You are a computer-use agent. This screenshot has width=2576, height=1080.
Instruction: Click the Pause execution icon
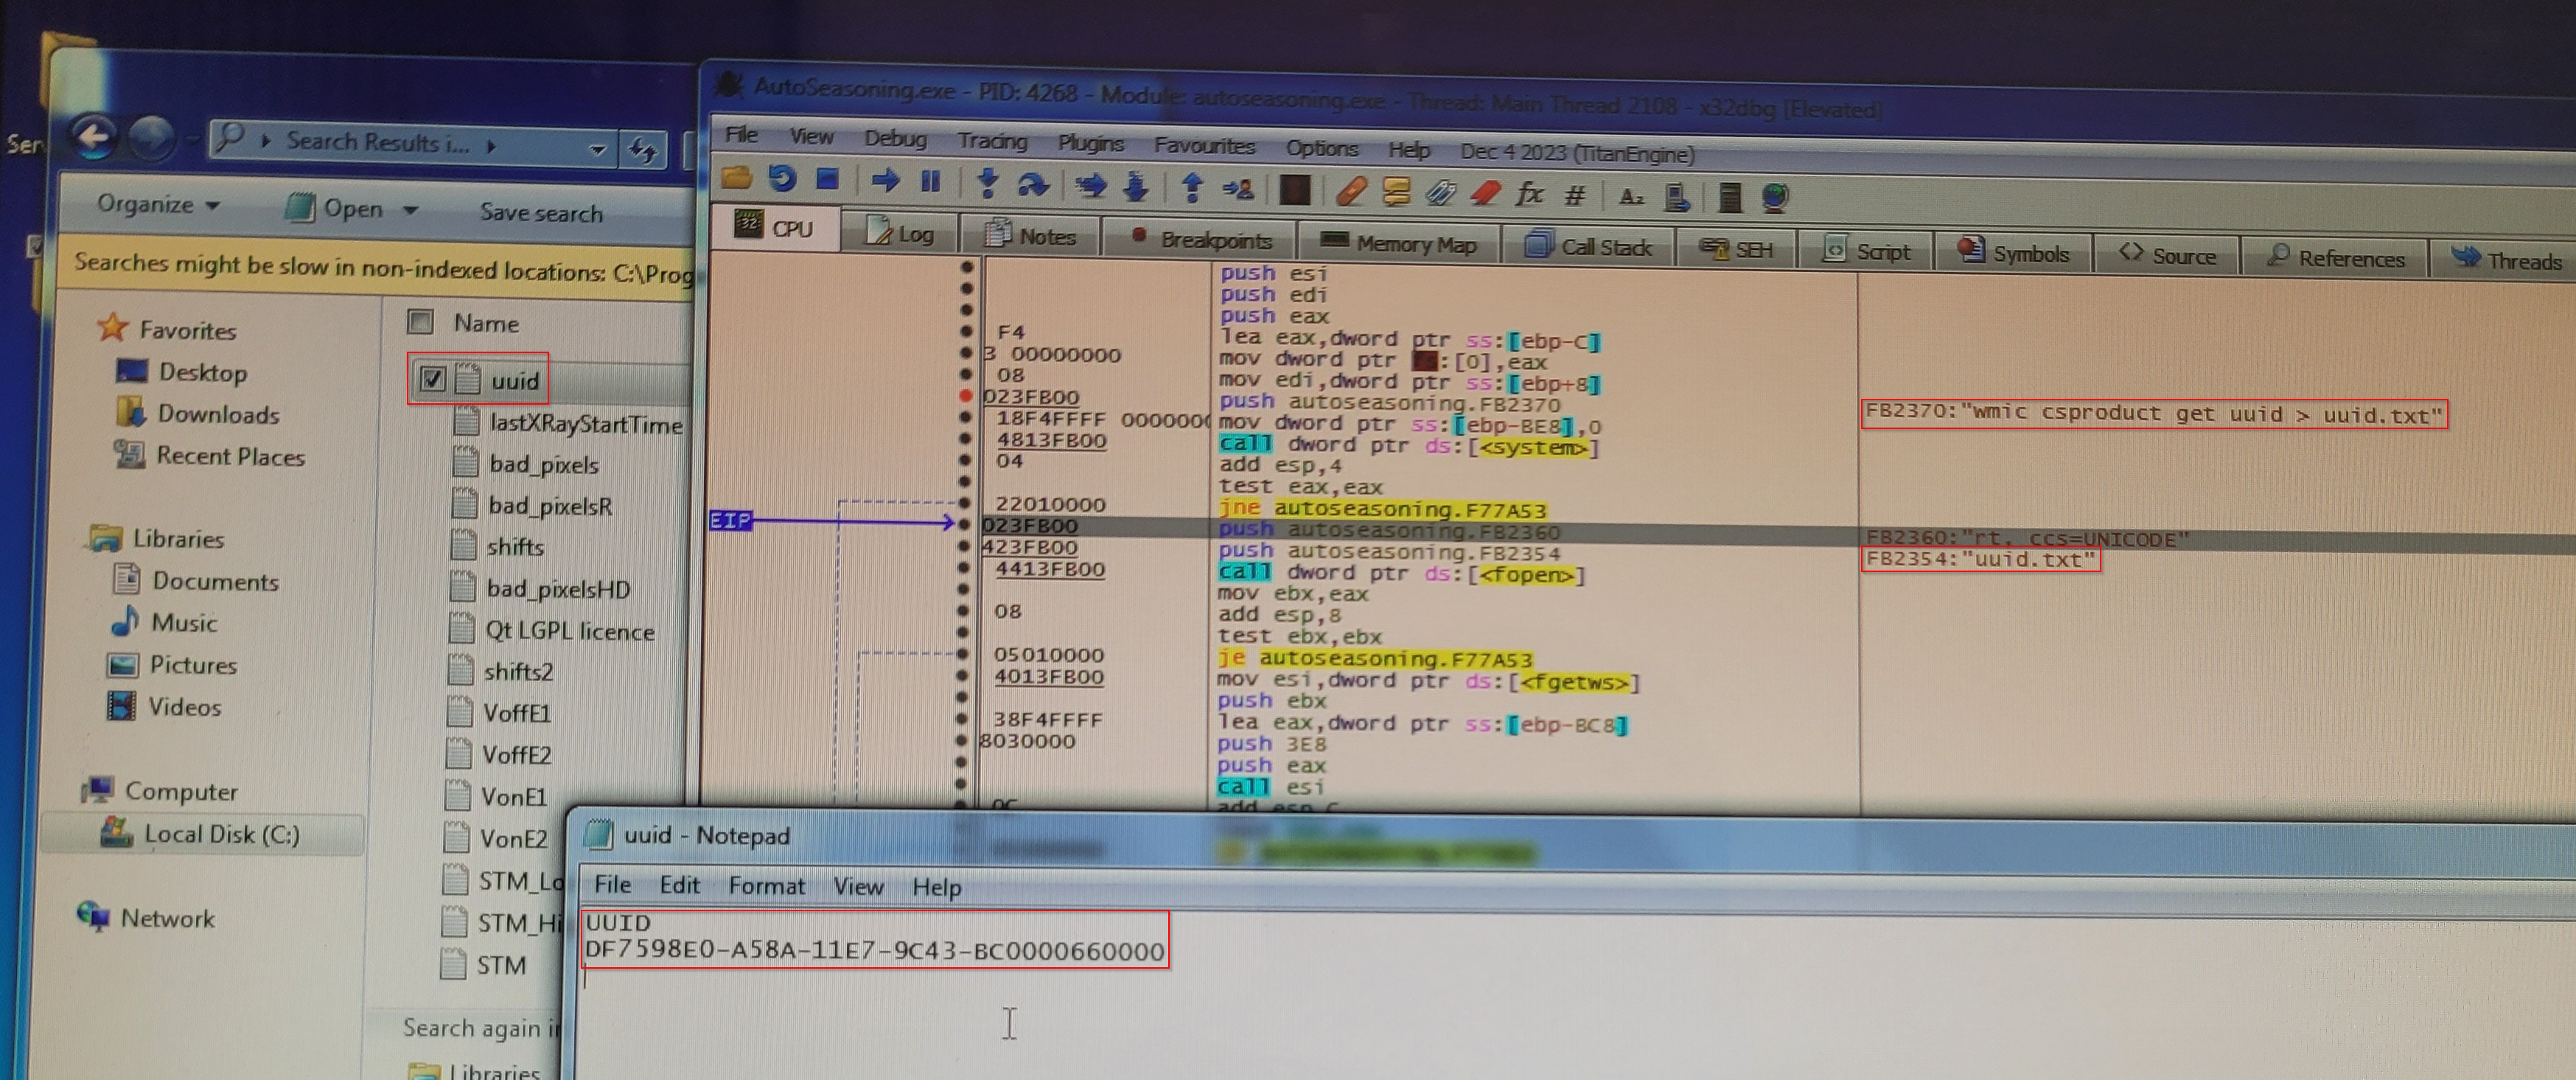930,182
